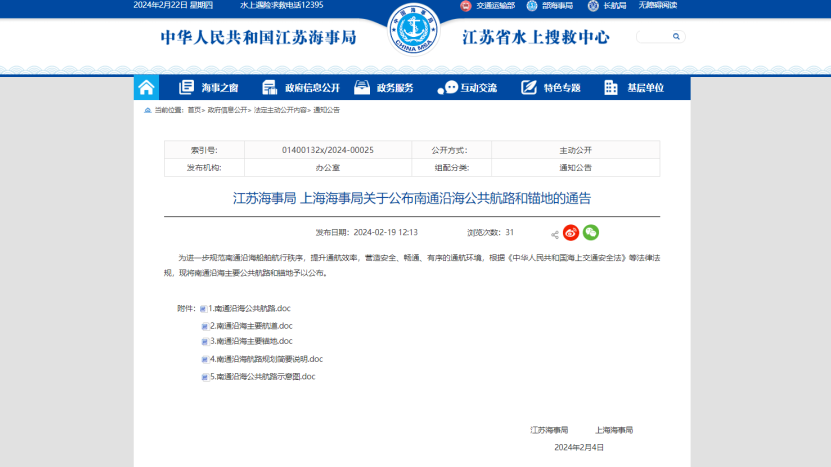Click the 江苏海事局 signature text
831x467 pixels.
click(549, 430)
